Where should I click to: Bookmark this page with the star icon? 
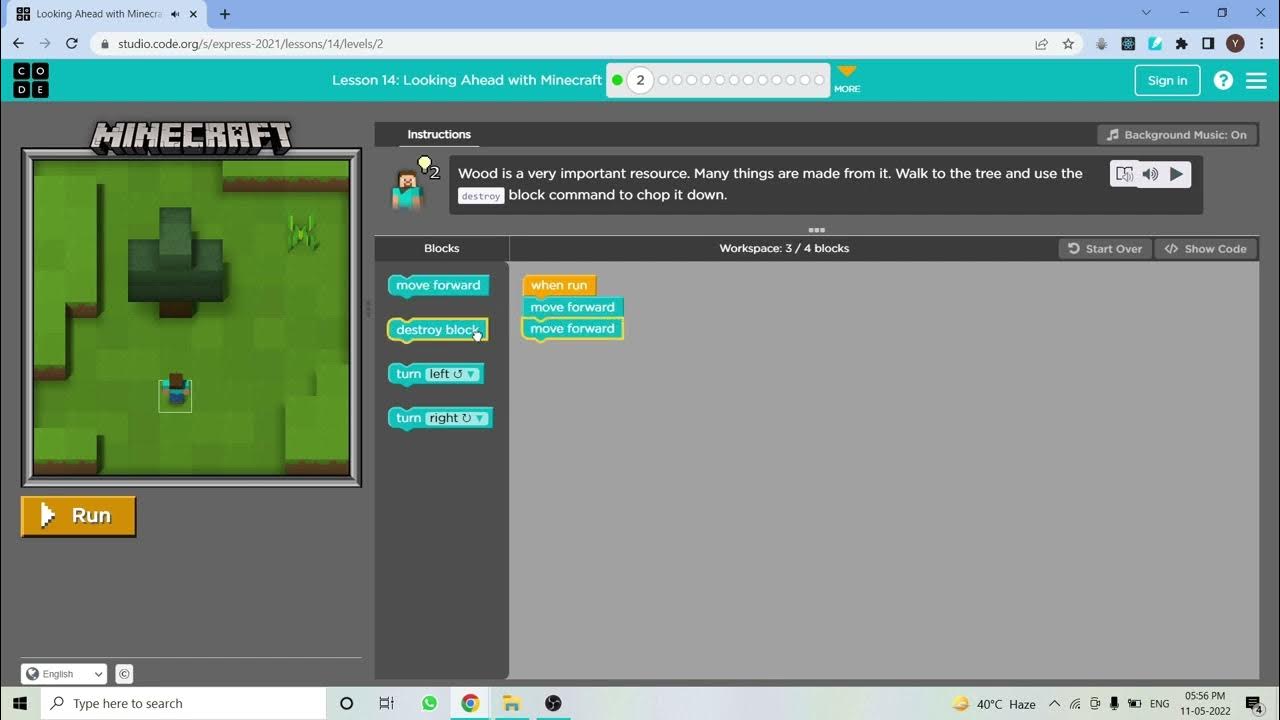(x=1068, y=44)
